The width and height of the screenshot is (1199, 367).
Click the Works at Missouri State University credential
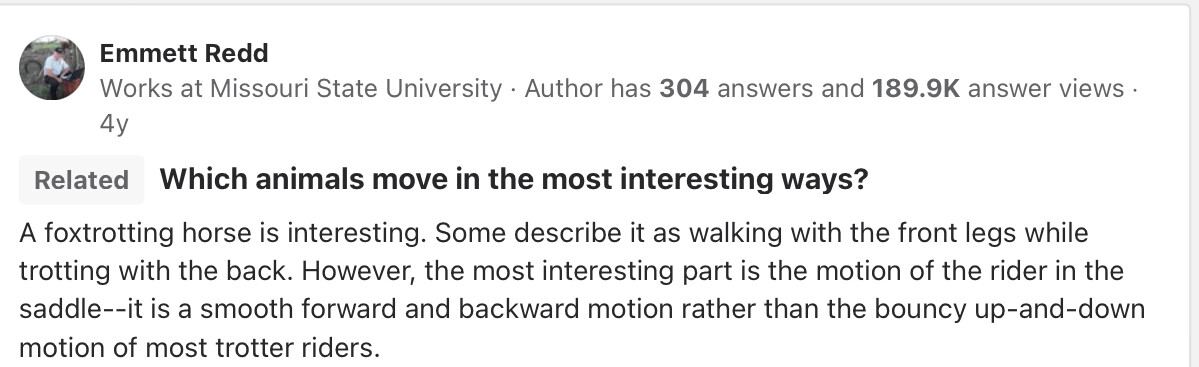click(x=301, y=89)
